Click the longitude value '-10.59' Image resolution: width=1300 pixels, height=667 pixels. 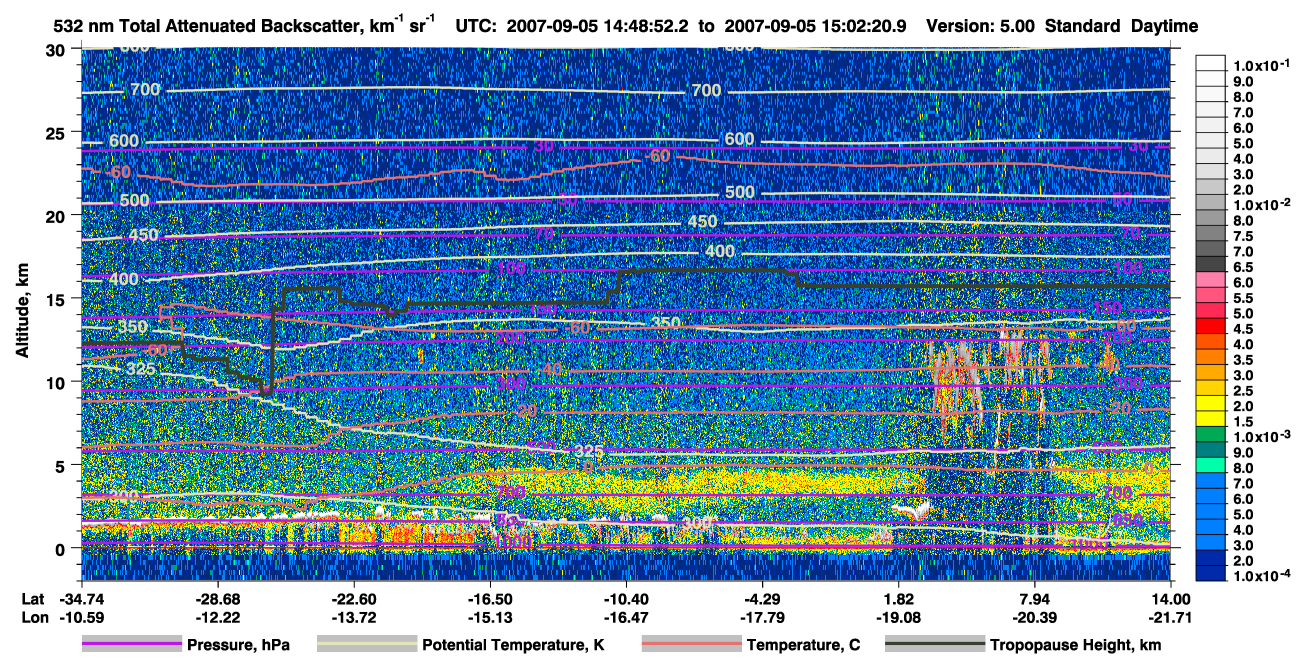point(81,617)
